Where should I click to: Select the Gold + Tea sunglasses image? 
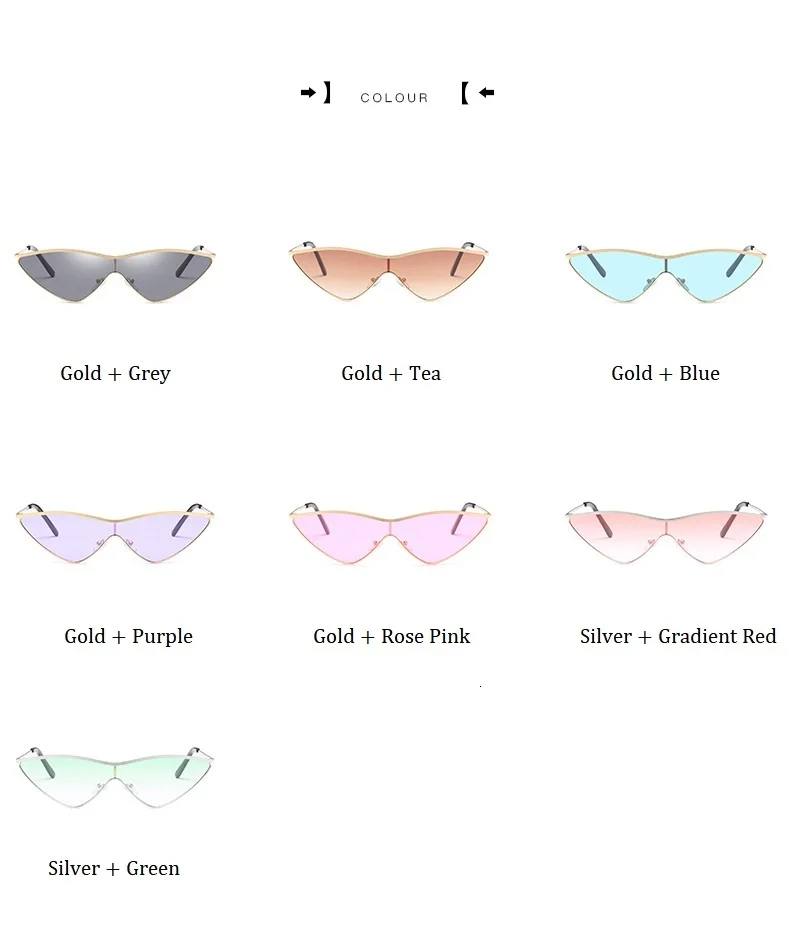[x=388, y=270]
